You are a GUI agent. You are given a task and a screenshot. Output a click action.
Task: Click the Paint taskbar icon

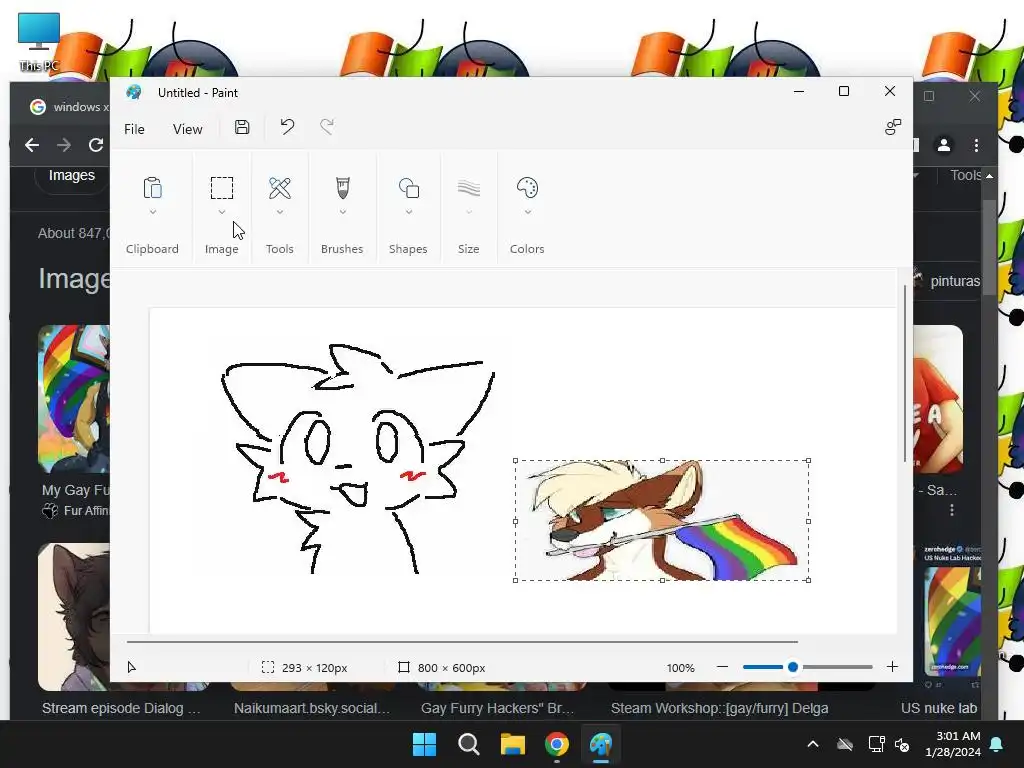coord(601,744)
